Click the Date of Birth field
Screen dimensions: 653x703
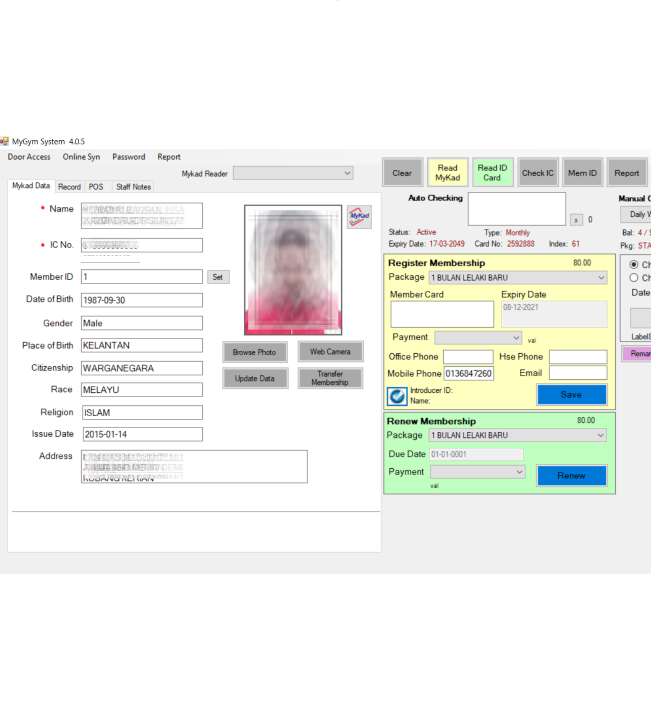[x=142, y=300]
